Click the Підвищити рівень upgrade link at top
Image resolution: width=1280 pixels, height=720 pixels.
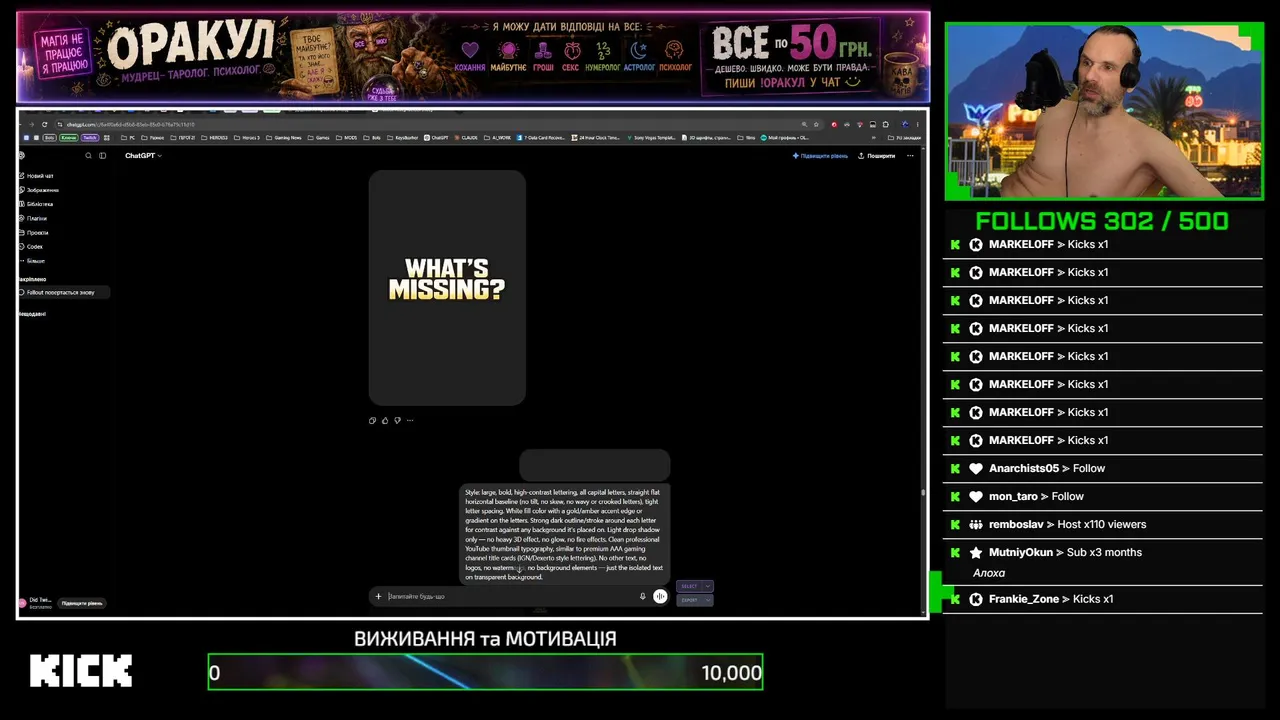(x=820, y=156)
